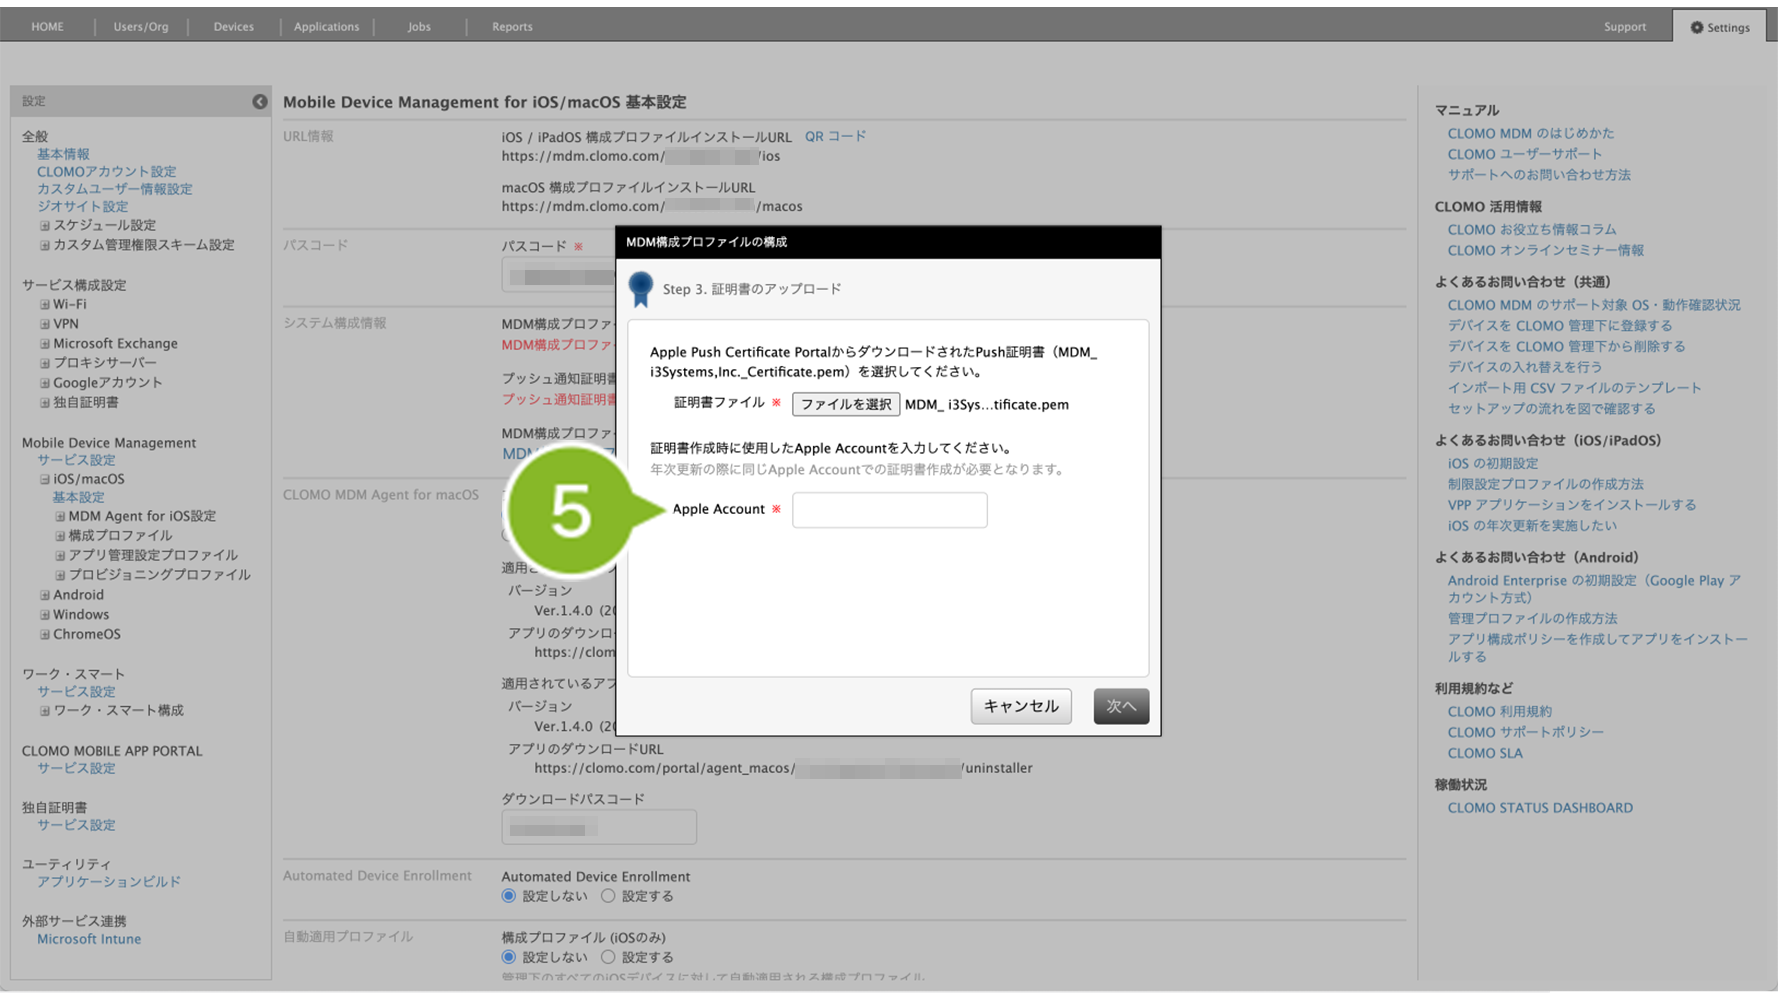Open ジオサイト設定 link
This screenshot has width=1778, height=1000.
point(82,207)
